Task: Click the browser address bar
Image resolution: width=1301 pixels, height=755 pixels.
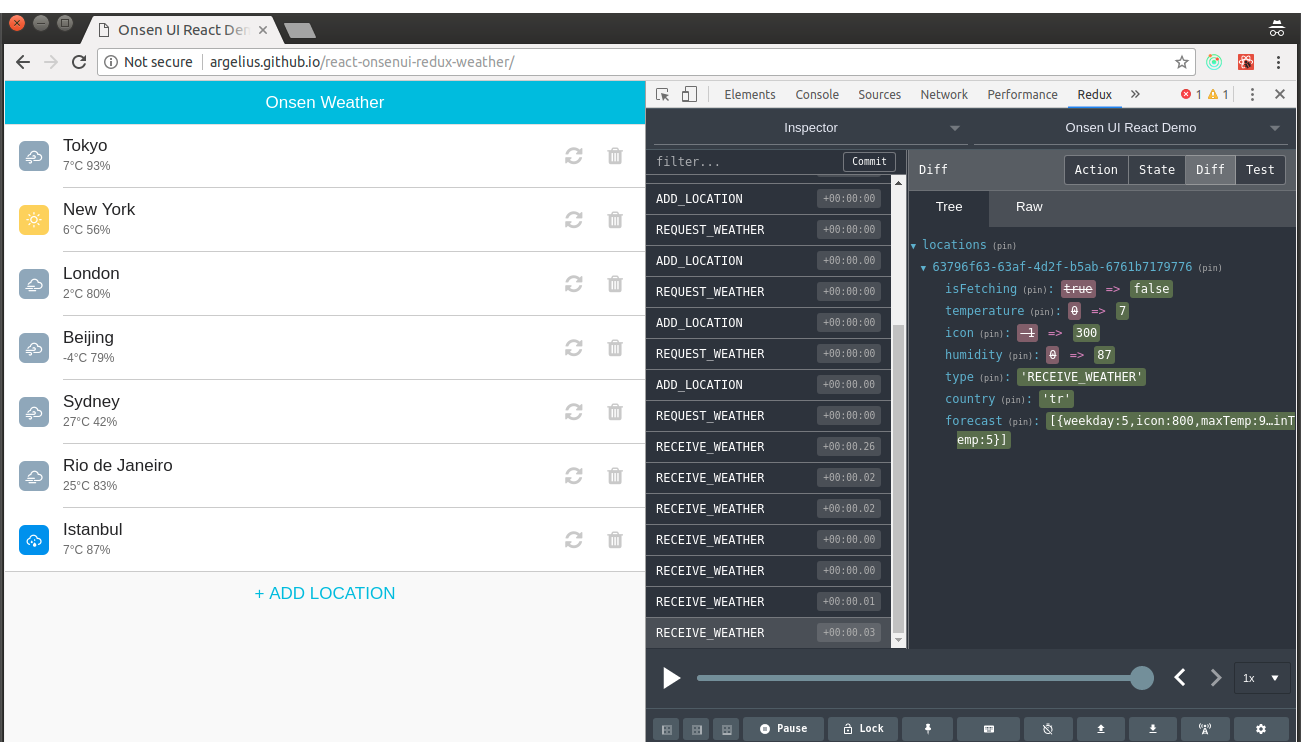Action: [645, 62]
